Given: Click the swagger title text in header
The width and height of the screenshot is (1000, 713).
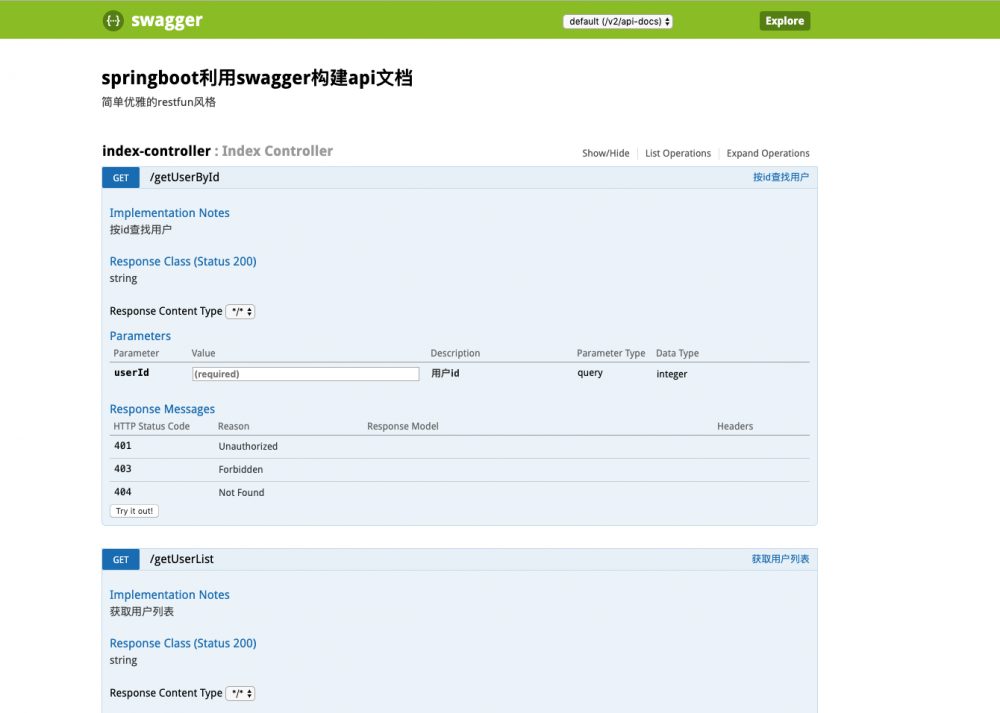Looking at the screenshot, I should [167, 20].
